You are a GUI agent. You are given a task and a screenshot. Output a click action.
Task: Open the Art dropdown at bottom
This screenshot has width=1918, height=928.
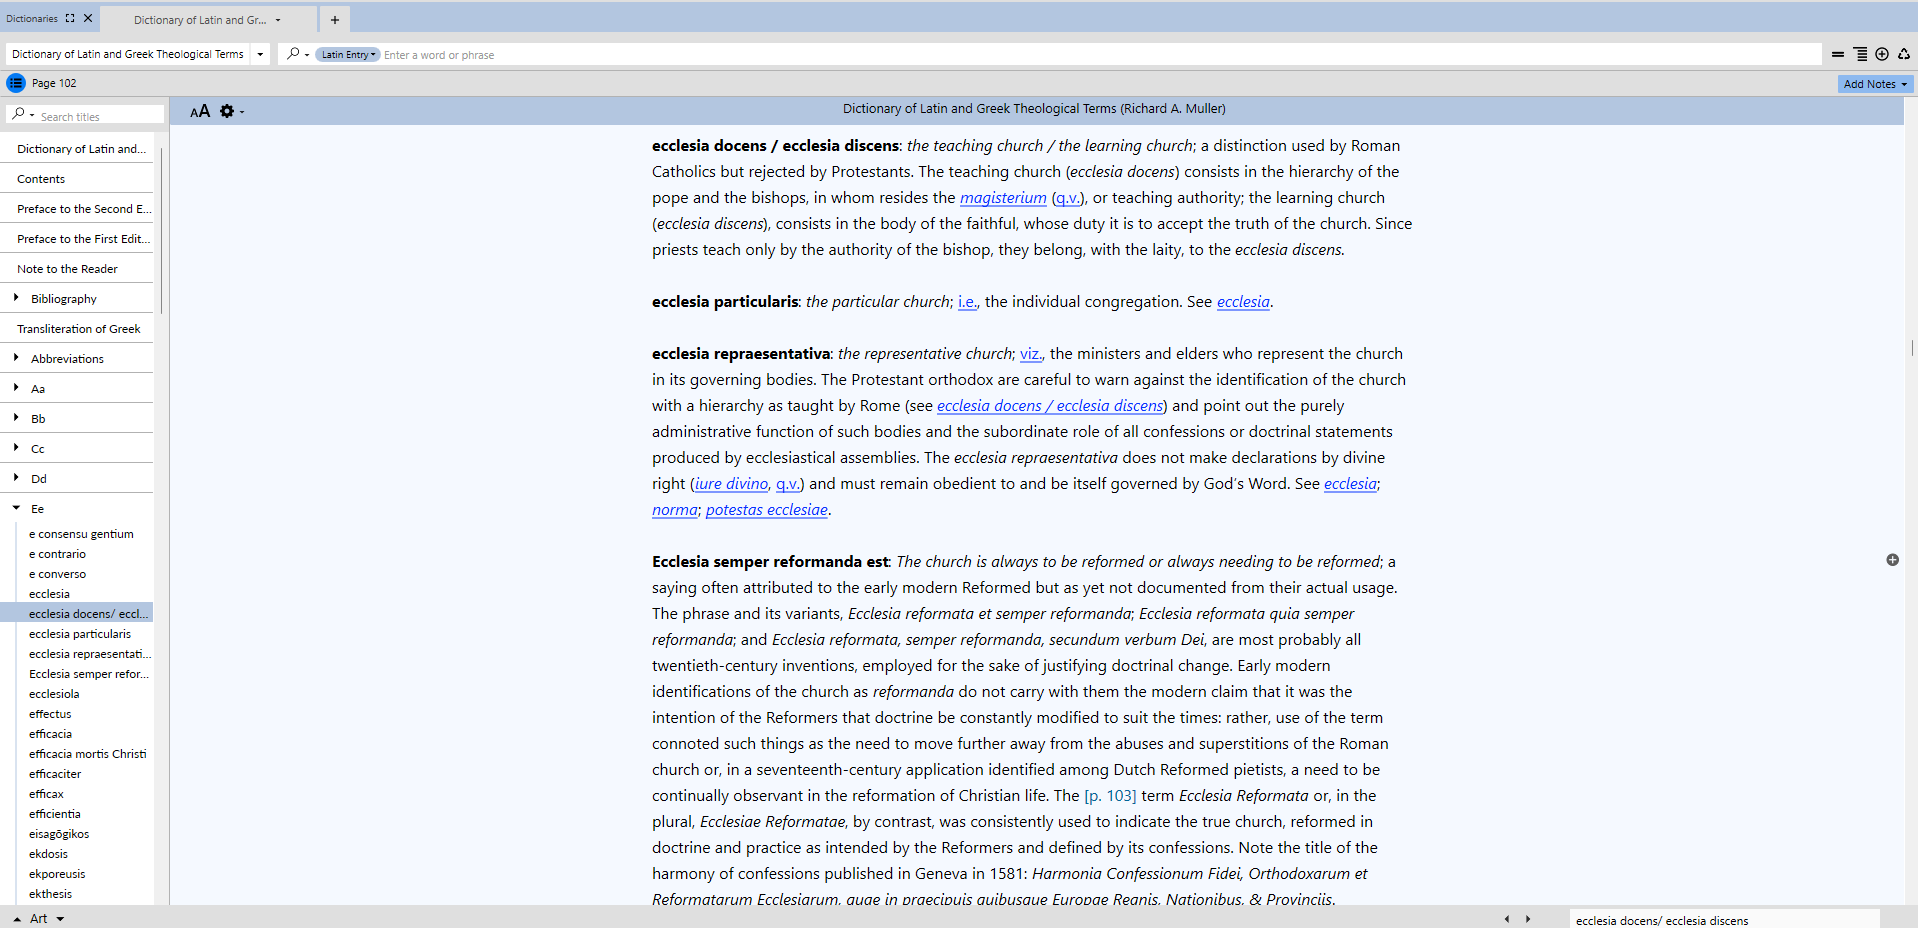60,919
